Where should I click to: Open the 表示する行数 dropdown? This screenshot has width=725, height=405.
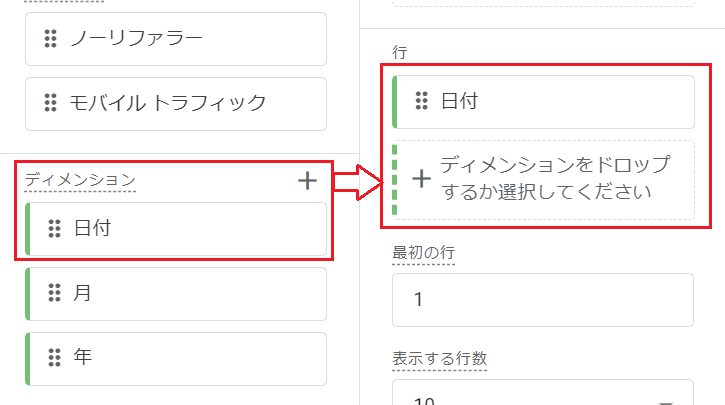pyautogui.click(x=543, y=393)
